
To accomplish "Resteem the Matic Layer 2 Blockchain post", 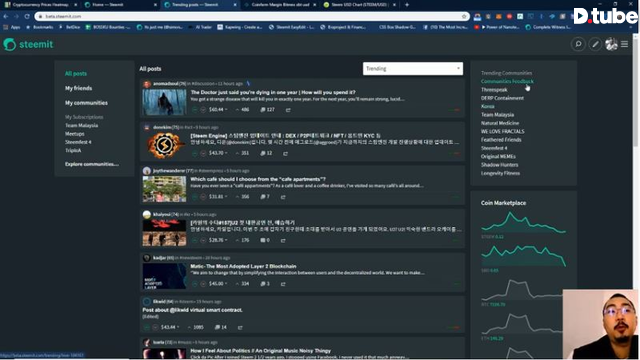I will click(x=283, y=284).
